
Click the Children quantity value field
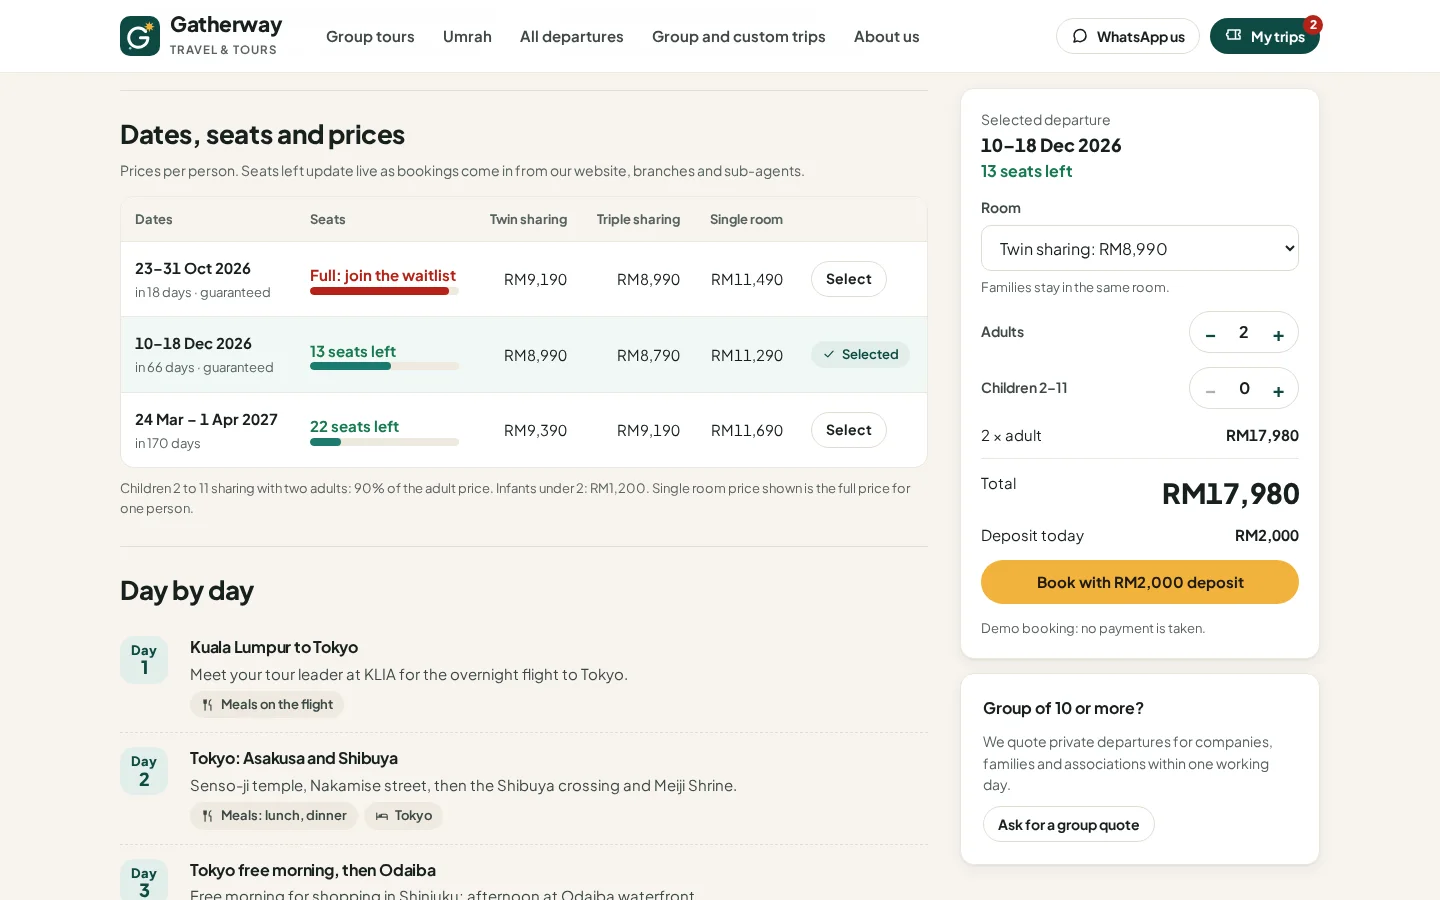pos(1244,388)
